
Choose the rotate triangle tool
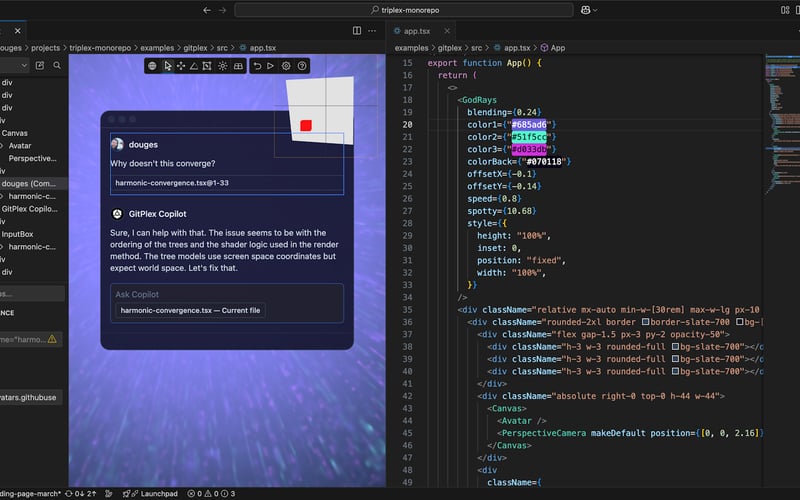coord(194,66)
